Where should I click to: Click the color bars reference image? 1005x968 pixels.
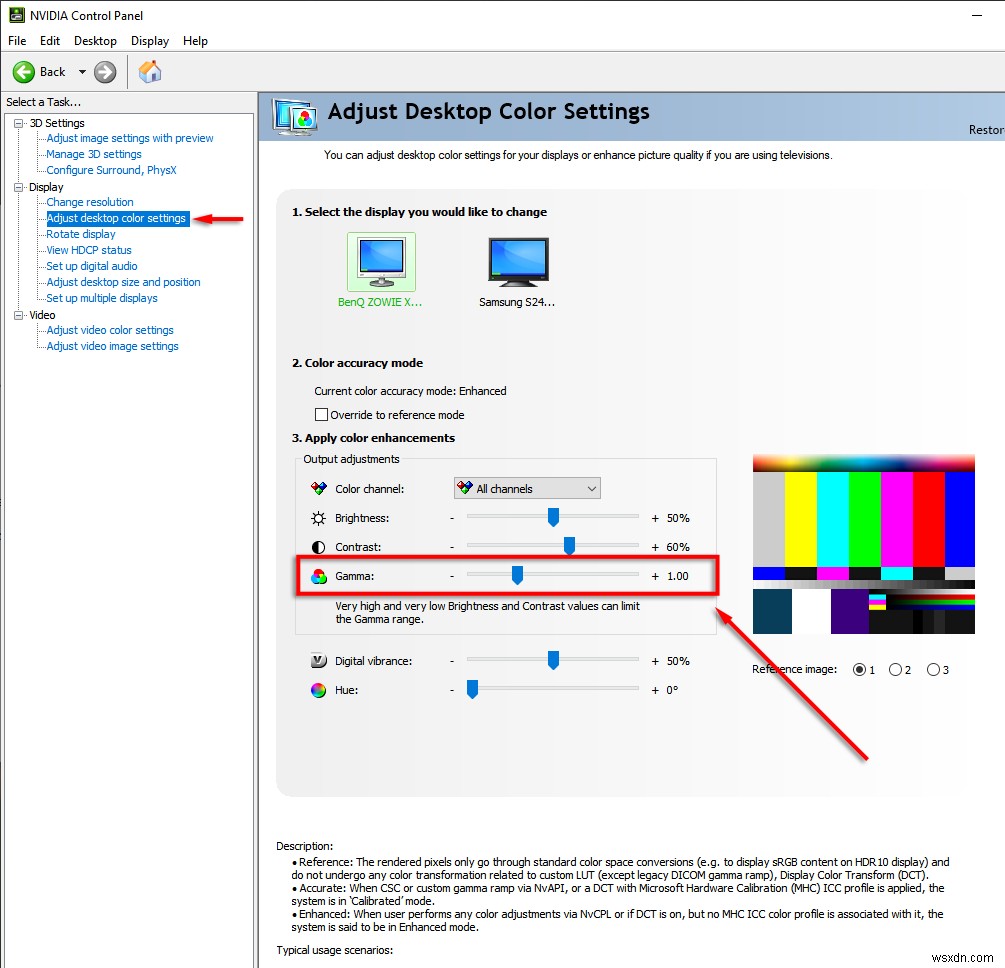pos(863,544)
